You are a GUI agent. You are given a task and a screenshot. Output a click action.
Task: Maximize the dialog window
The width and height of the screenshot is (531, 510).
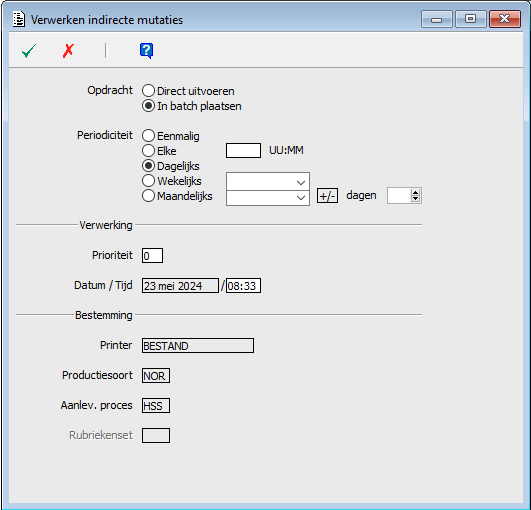click(470, 19)
